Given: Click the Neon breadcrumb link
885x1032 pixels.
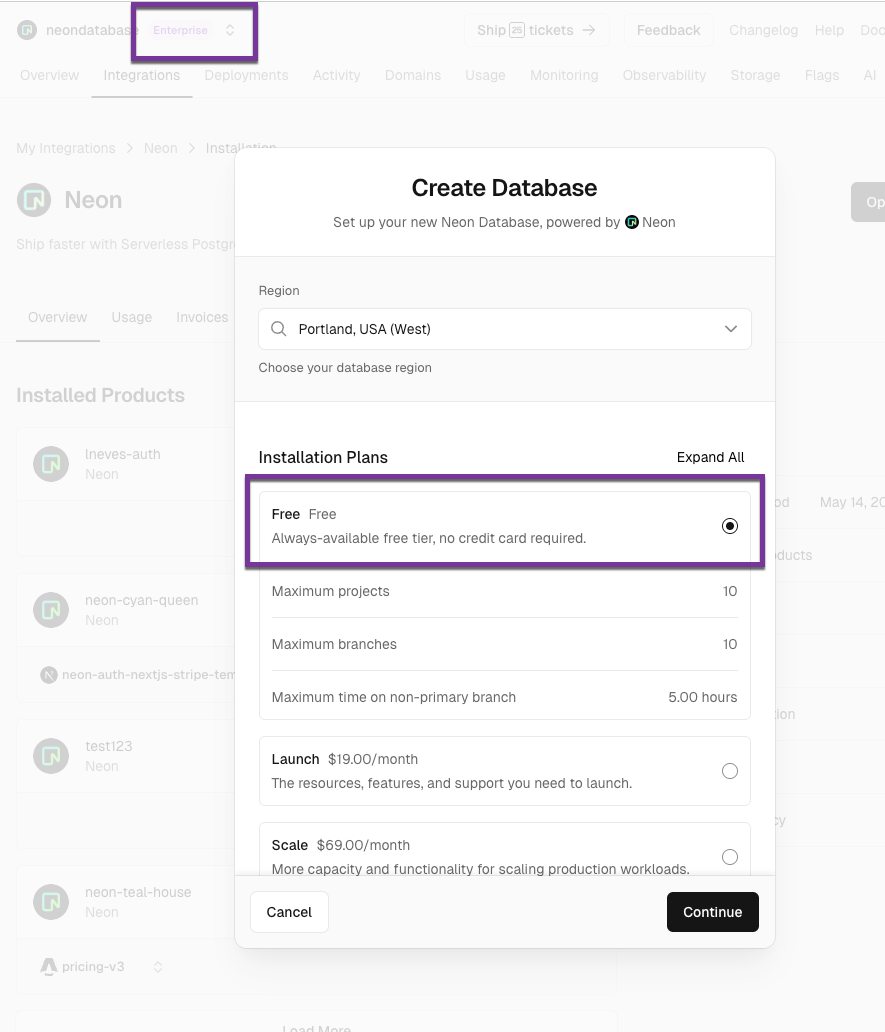Looking at the screenshot, I should [161, 148].
